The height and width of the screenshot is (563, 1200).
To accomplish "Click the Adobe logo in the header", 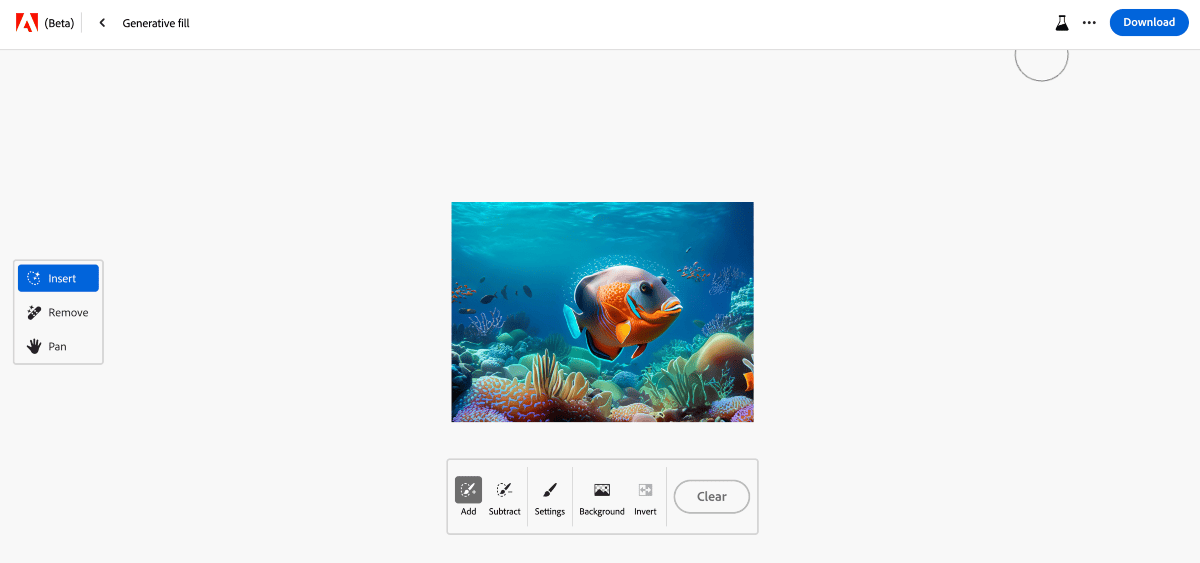I will pyautogui.click(x=27, y=22).
